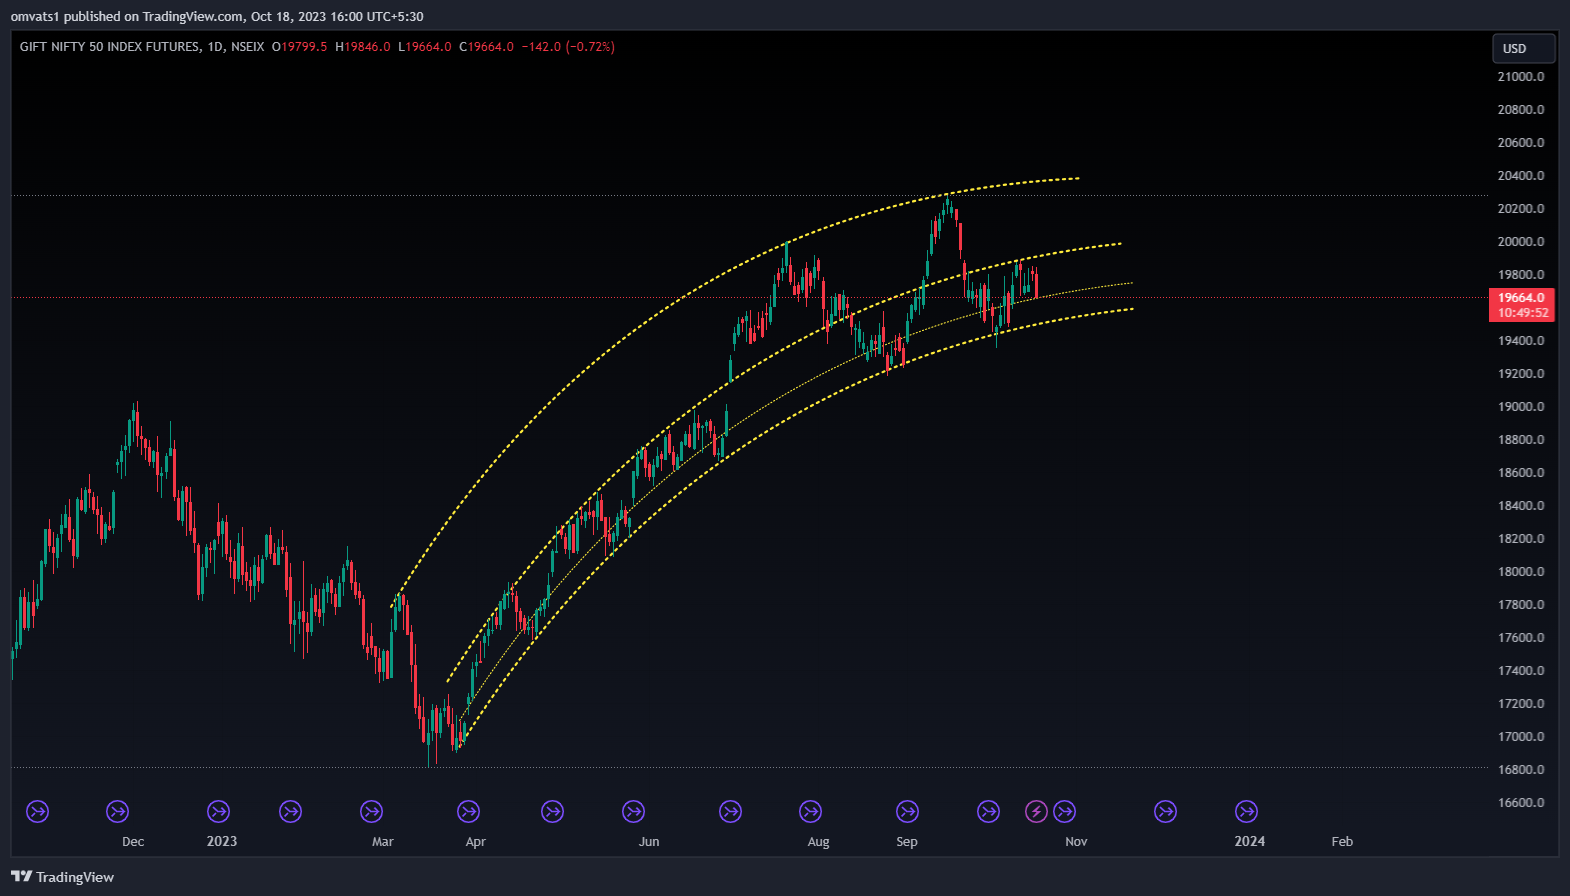
Task: Click the Apr label on the time axis
Action: [476, 842]
